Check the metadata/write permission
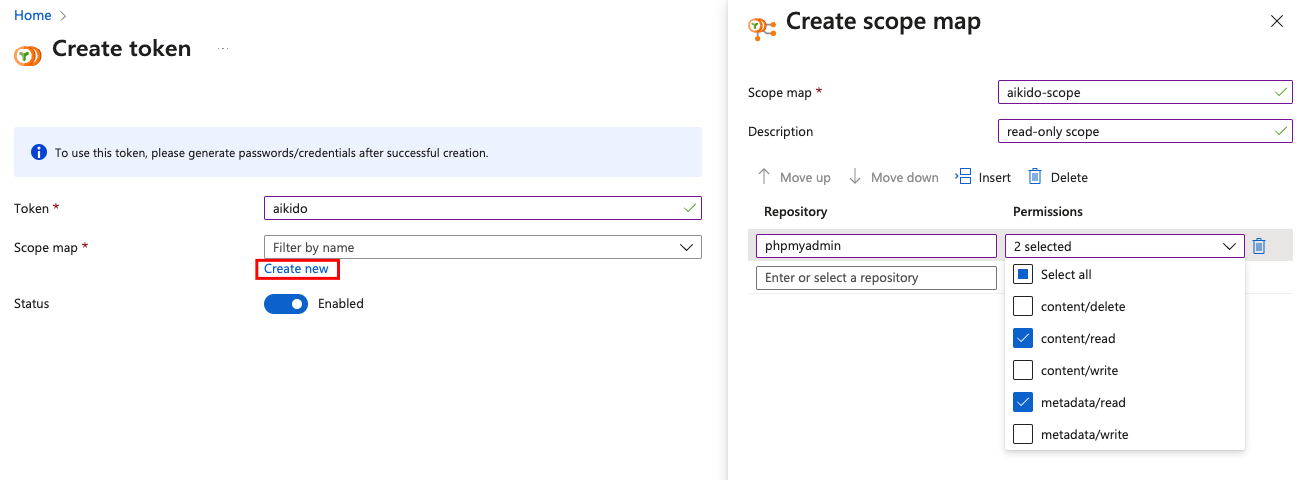The height and width of the screenshot is (480, 1312). coord(1022,434)
